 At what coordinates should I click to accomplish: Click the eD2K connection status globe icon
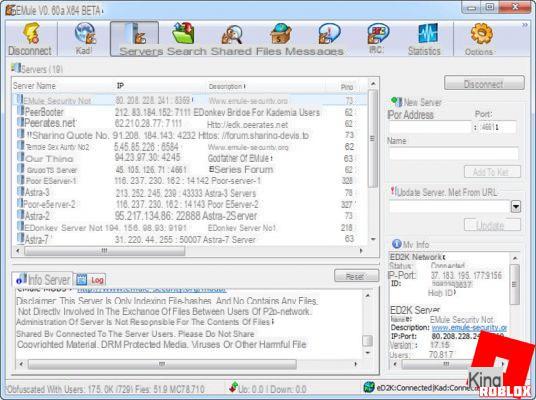point(369,387)
